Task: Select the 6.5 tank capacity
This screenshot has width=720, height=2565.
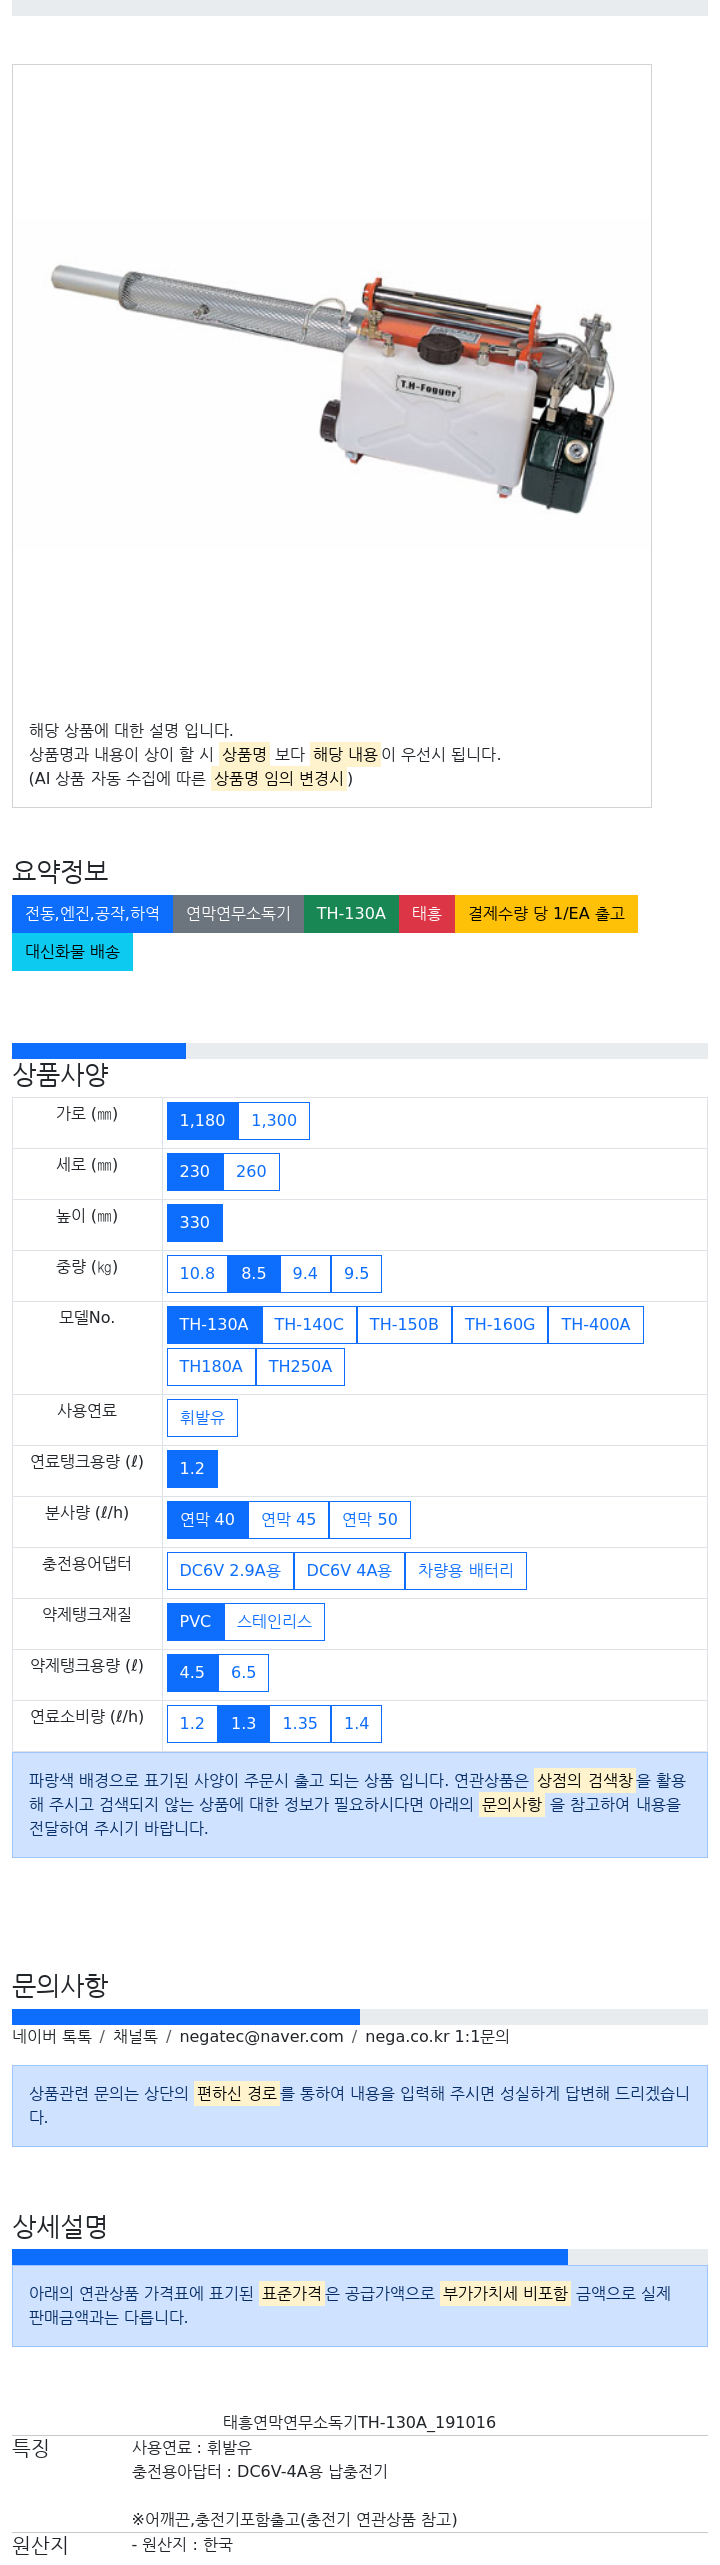Action: pyautogui.click(x=244, y=1673)
